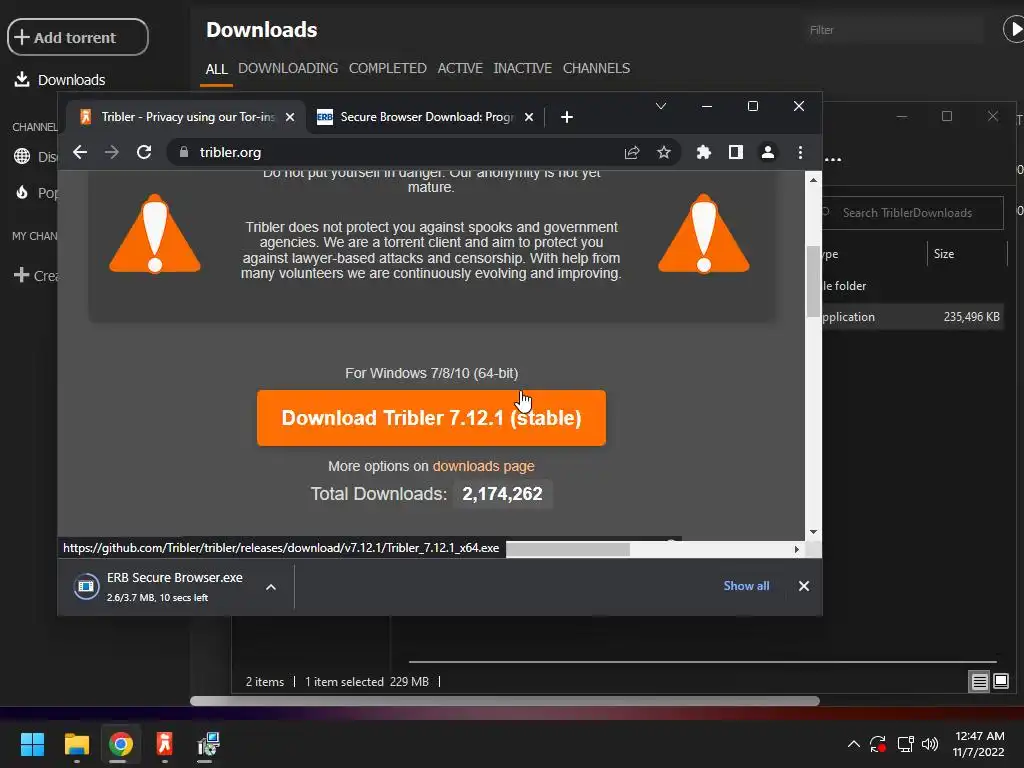This screenshot has width=1024, height=768.
Task: Click the Create channel plus icon
Action: point(22,275)
